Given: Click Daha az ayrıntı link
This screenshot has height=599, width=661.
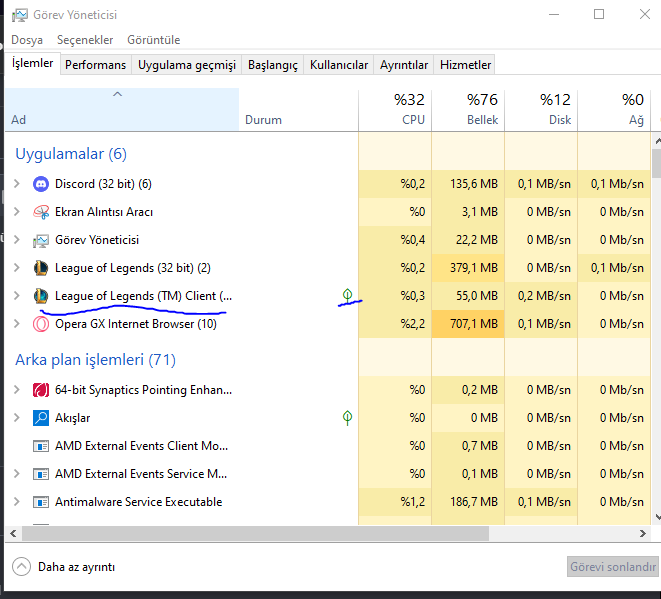Looking at the screenshot, I should (x=76, y=567).
